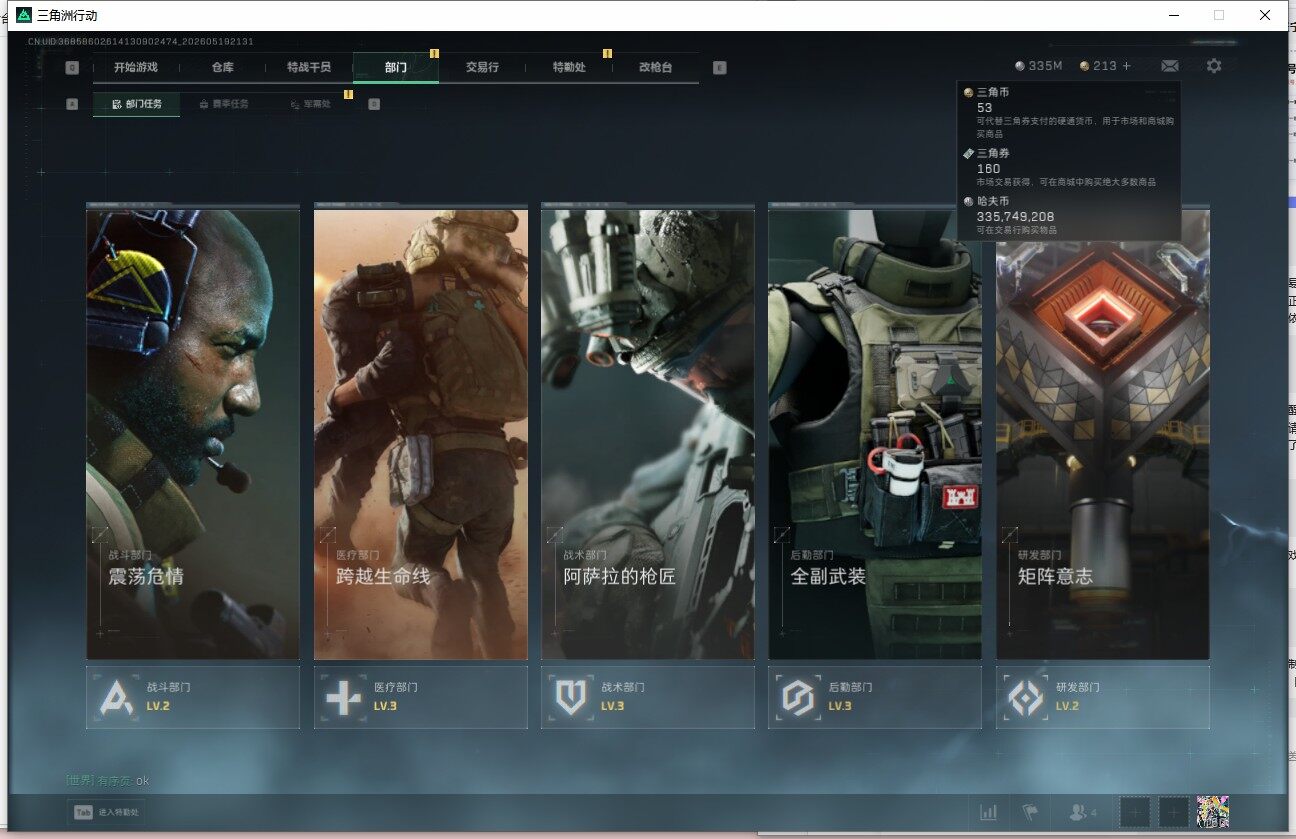Click the CN UID text at top
Screen dimensions: 1296x839
[141, 42]
